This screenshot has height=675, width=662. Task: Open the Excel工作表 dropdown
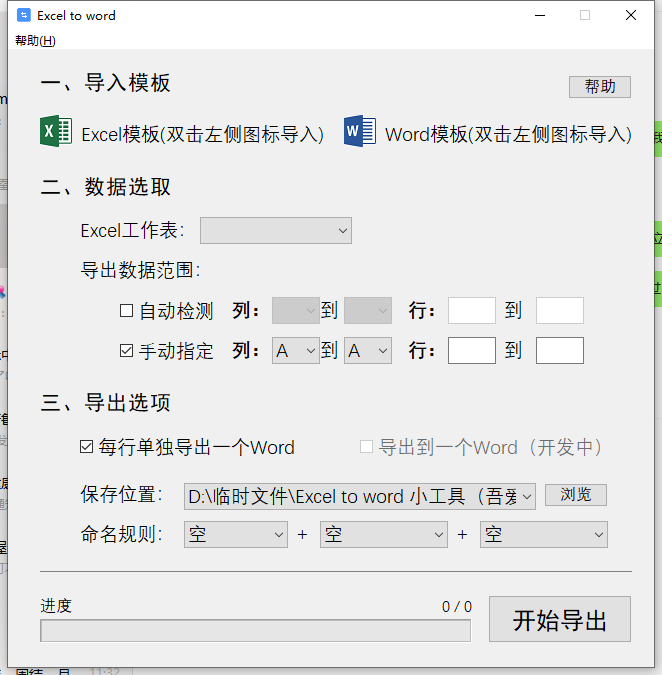(276, 231)
